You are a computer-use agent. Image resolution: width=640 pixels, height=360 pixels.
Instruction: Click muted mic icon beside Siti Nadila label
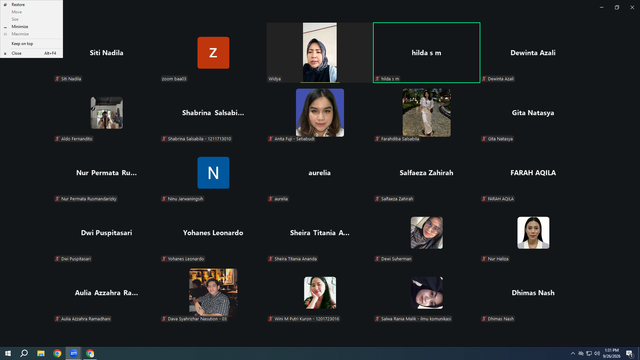(57, 79)
